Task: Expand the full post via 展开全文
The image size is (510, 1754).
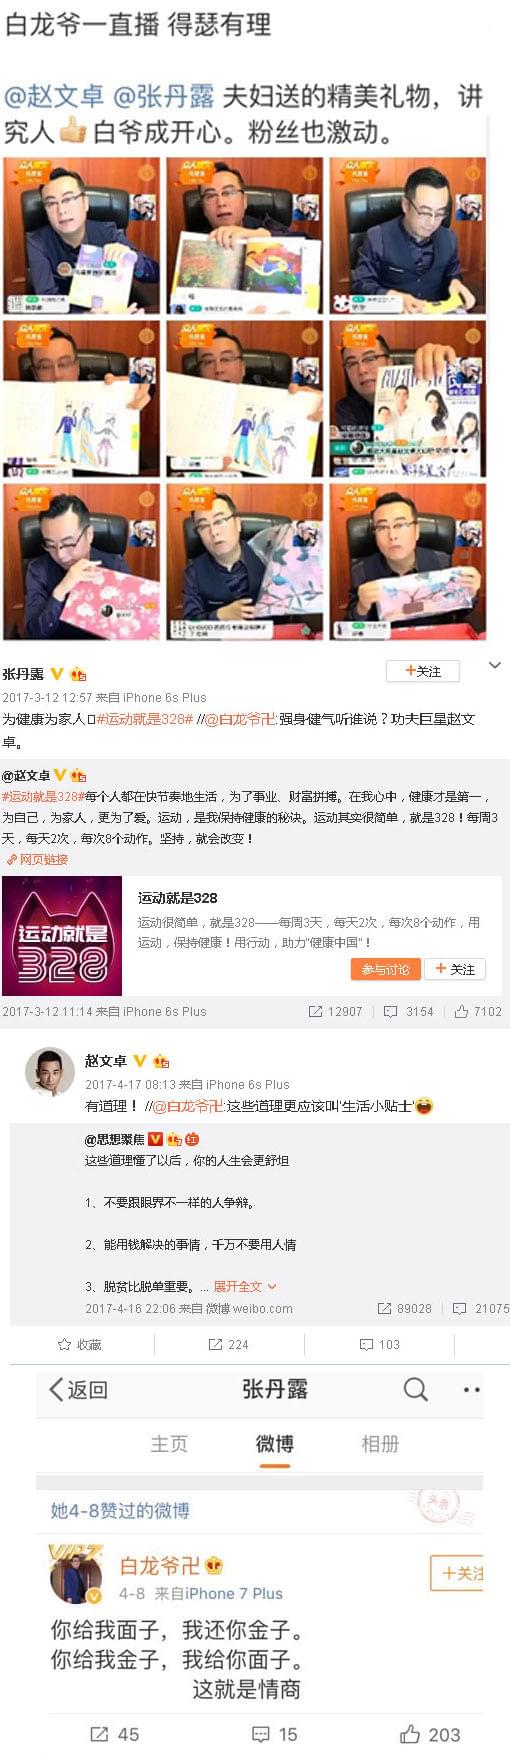Action: (x=245, y=1286)
